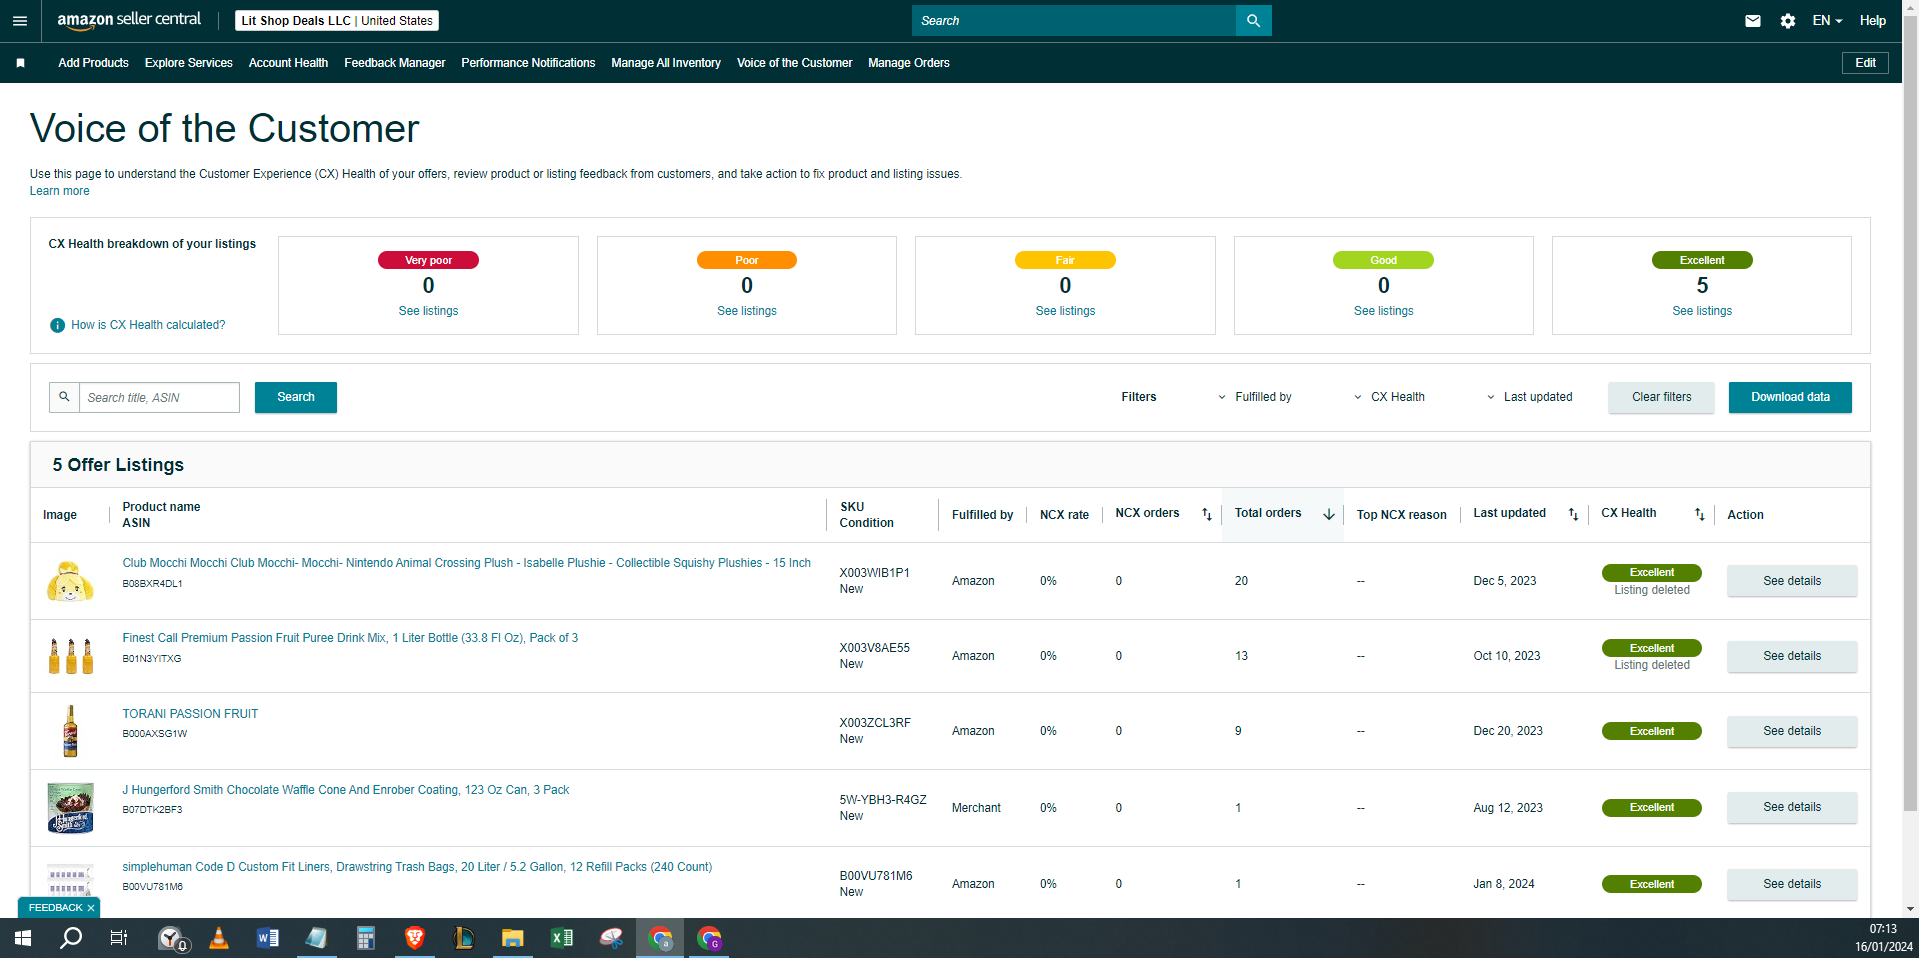The height and width of the screenshot is (958, 1919).
Task: See listings under Fair
Action: click(1065, 311)
